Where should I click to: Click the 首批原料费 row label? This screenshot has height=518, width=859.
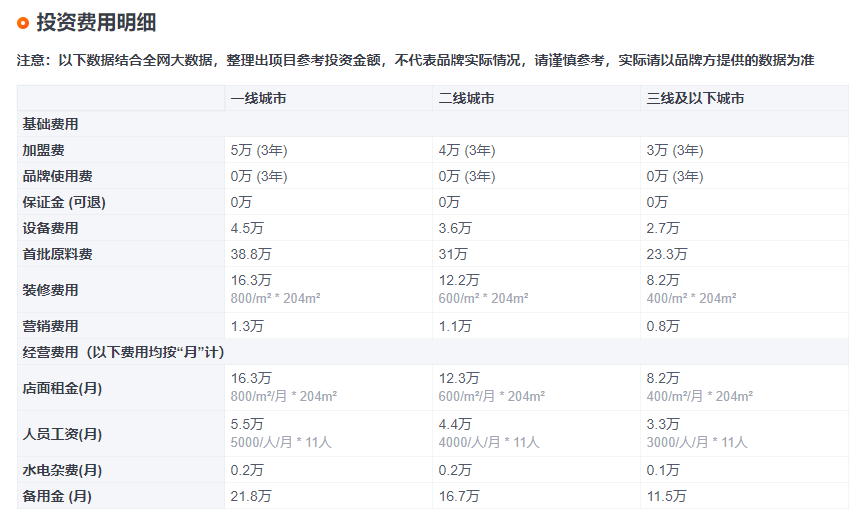(x=57, y=254)
